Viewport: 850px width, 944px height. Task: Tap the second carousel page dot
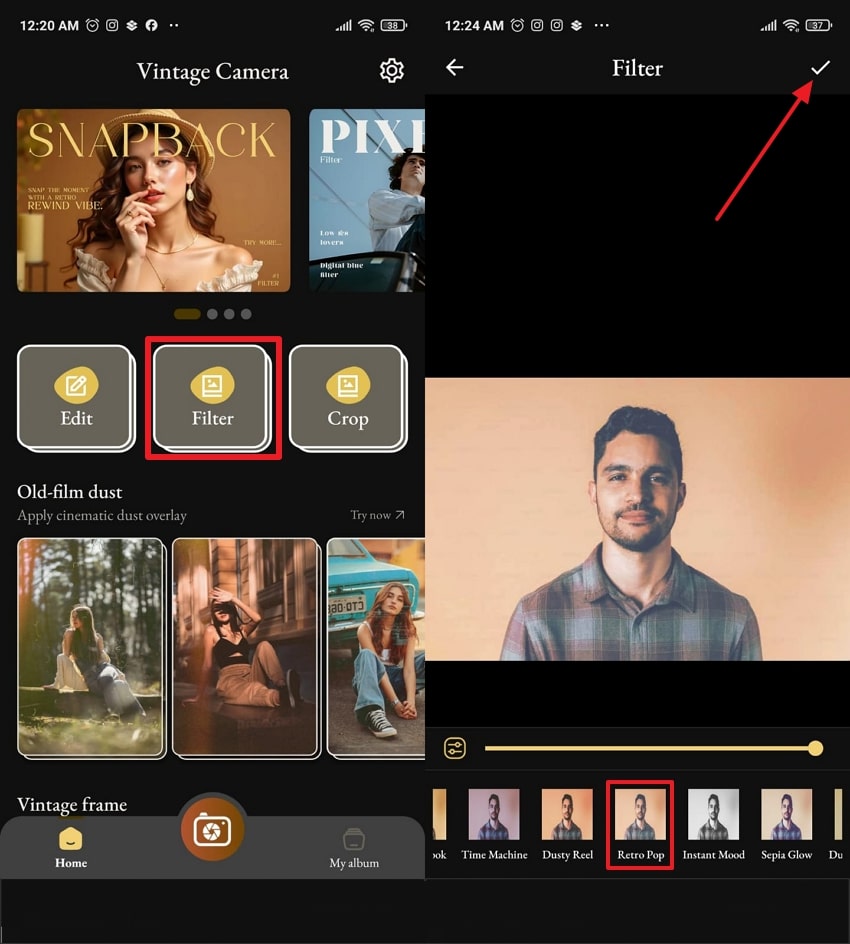tap(212, 314)
